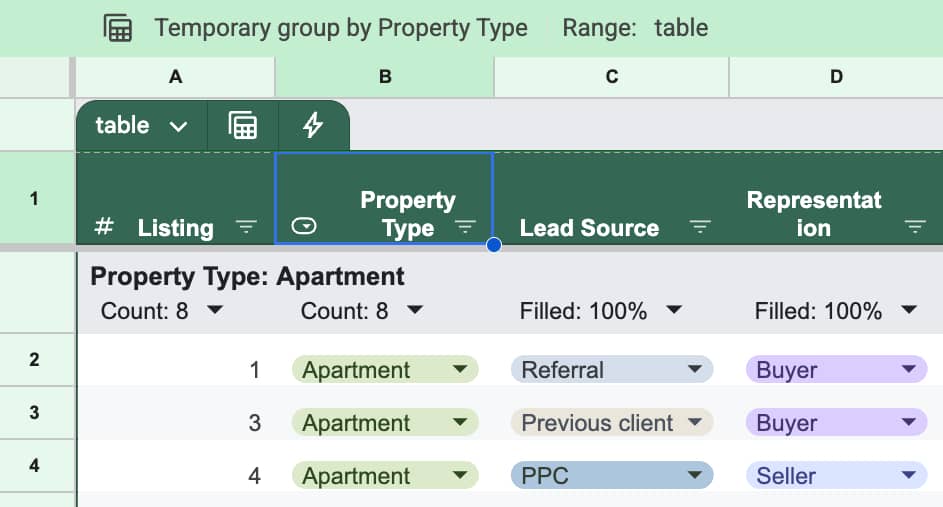Select column B header
The image size is (943, 507).
pos(385,77)
